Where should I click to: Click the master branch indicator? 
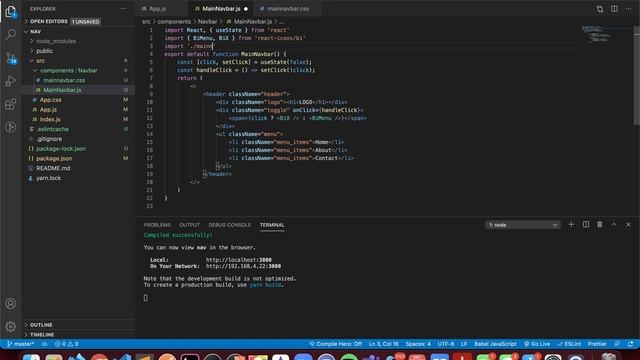(20, 344)
